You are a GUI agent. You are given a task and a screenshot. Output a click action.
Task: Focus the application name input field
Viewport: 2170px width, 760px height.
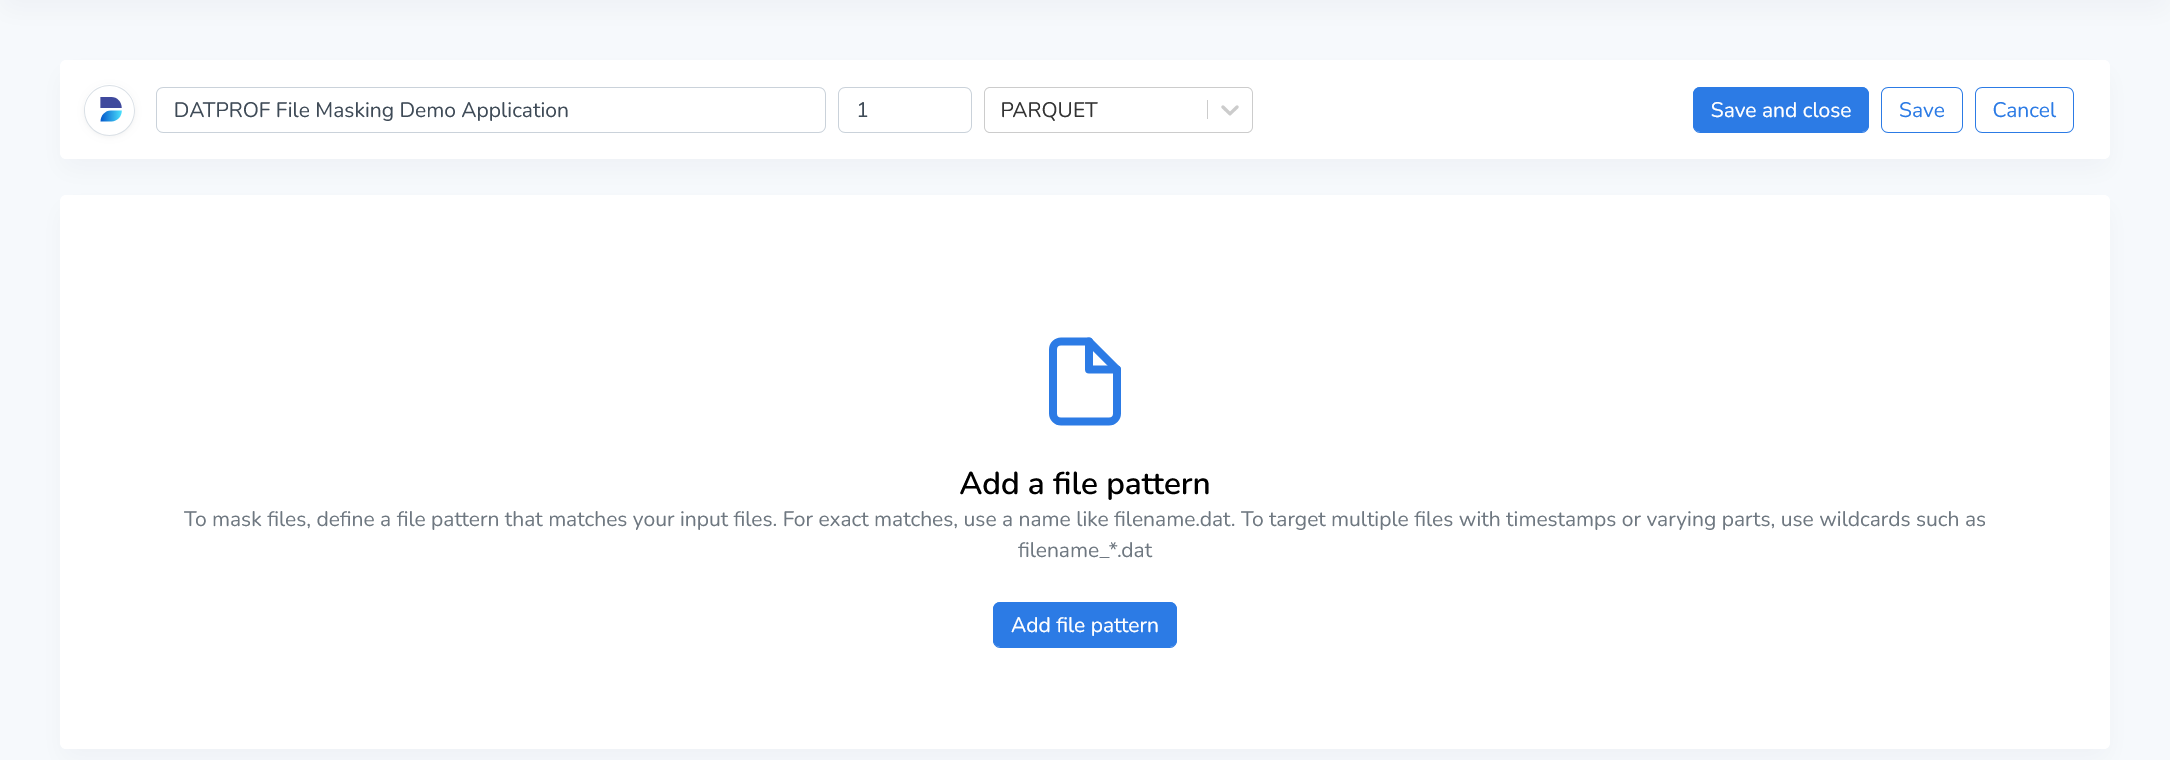coord(490,110)
